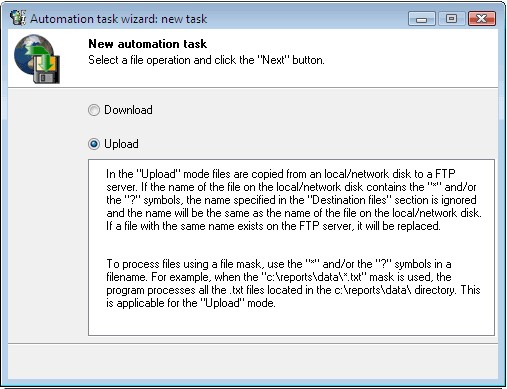
Task: Click the Download option label
Action: [x=128, y=110]
